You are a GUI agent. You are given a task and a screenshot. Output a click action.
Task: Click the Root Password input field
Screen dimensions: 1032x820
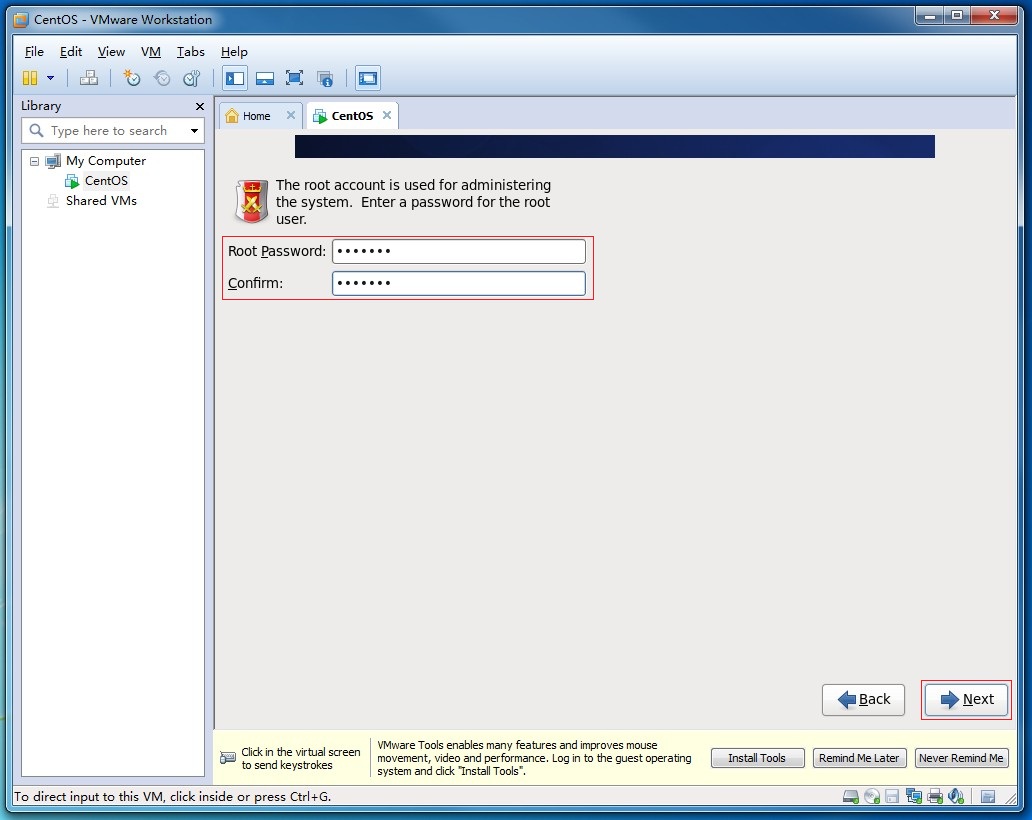click(x=458, y=251)
